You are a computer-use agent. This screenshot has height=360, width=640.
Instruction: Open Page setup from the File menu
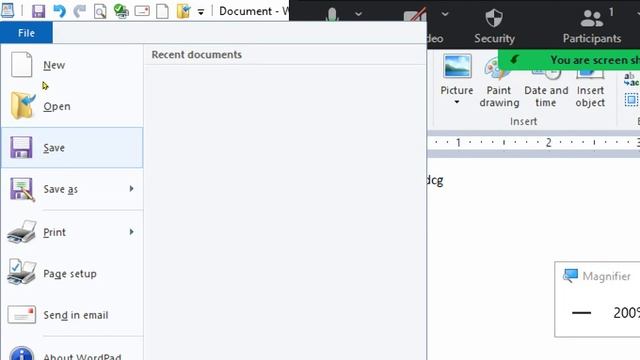72,273
